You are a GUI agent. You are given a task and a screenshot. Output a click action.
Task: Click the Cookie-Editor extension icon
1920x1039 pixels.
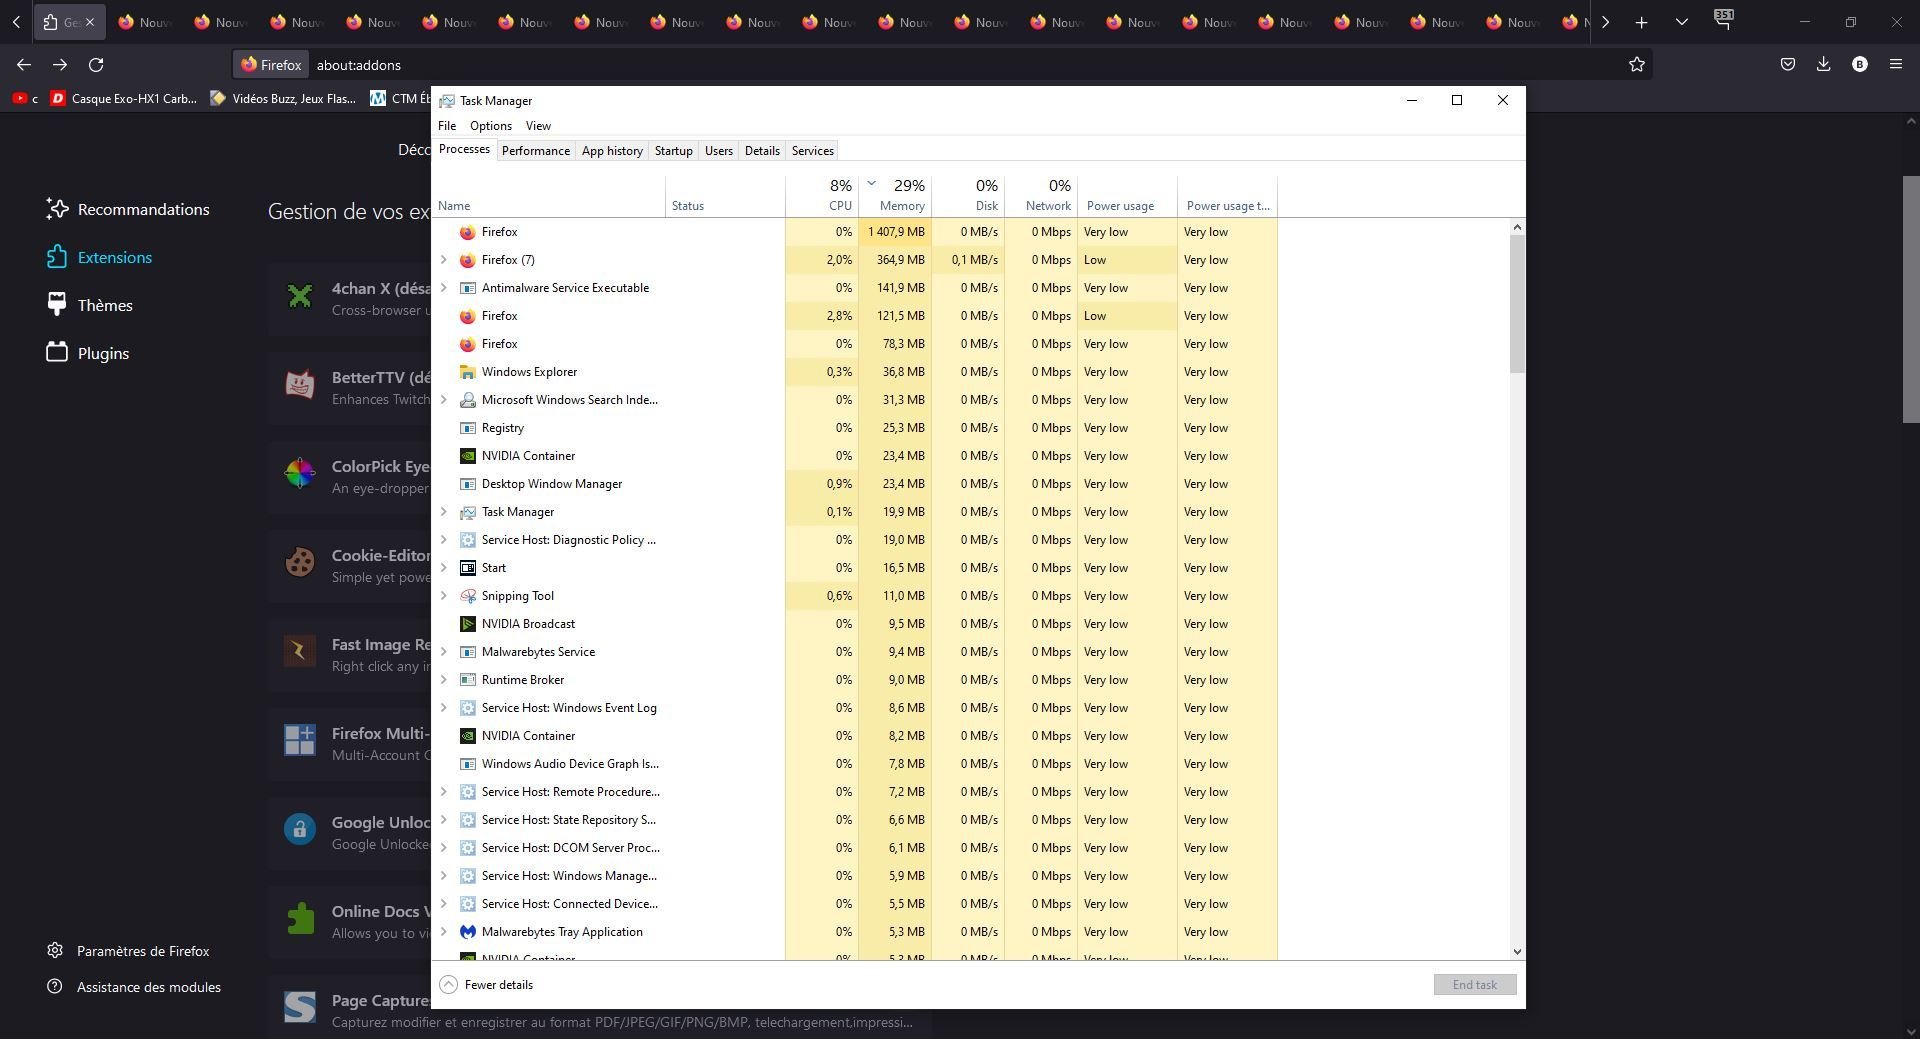click(x=300, y=562)
